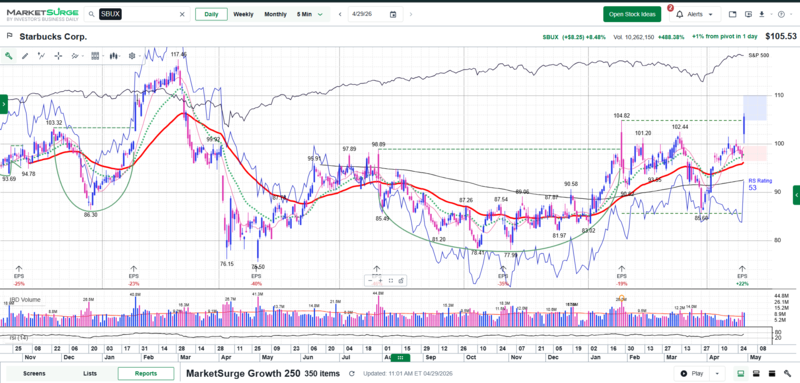Switch to the Monthly chart timeframe

(276, 14)
